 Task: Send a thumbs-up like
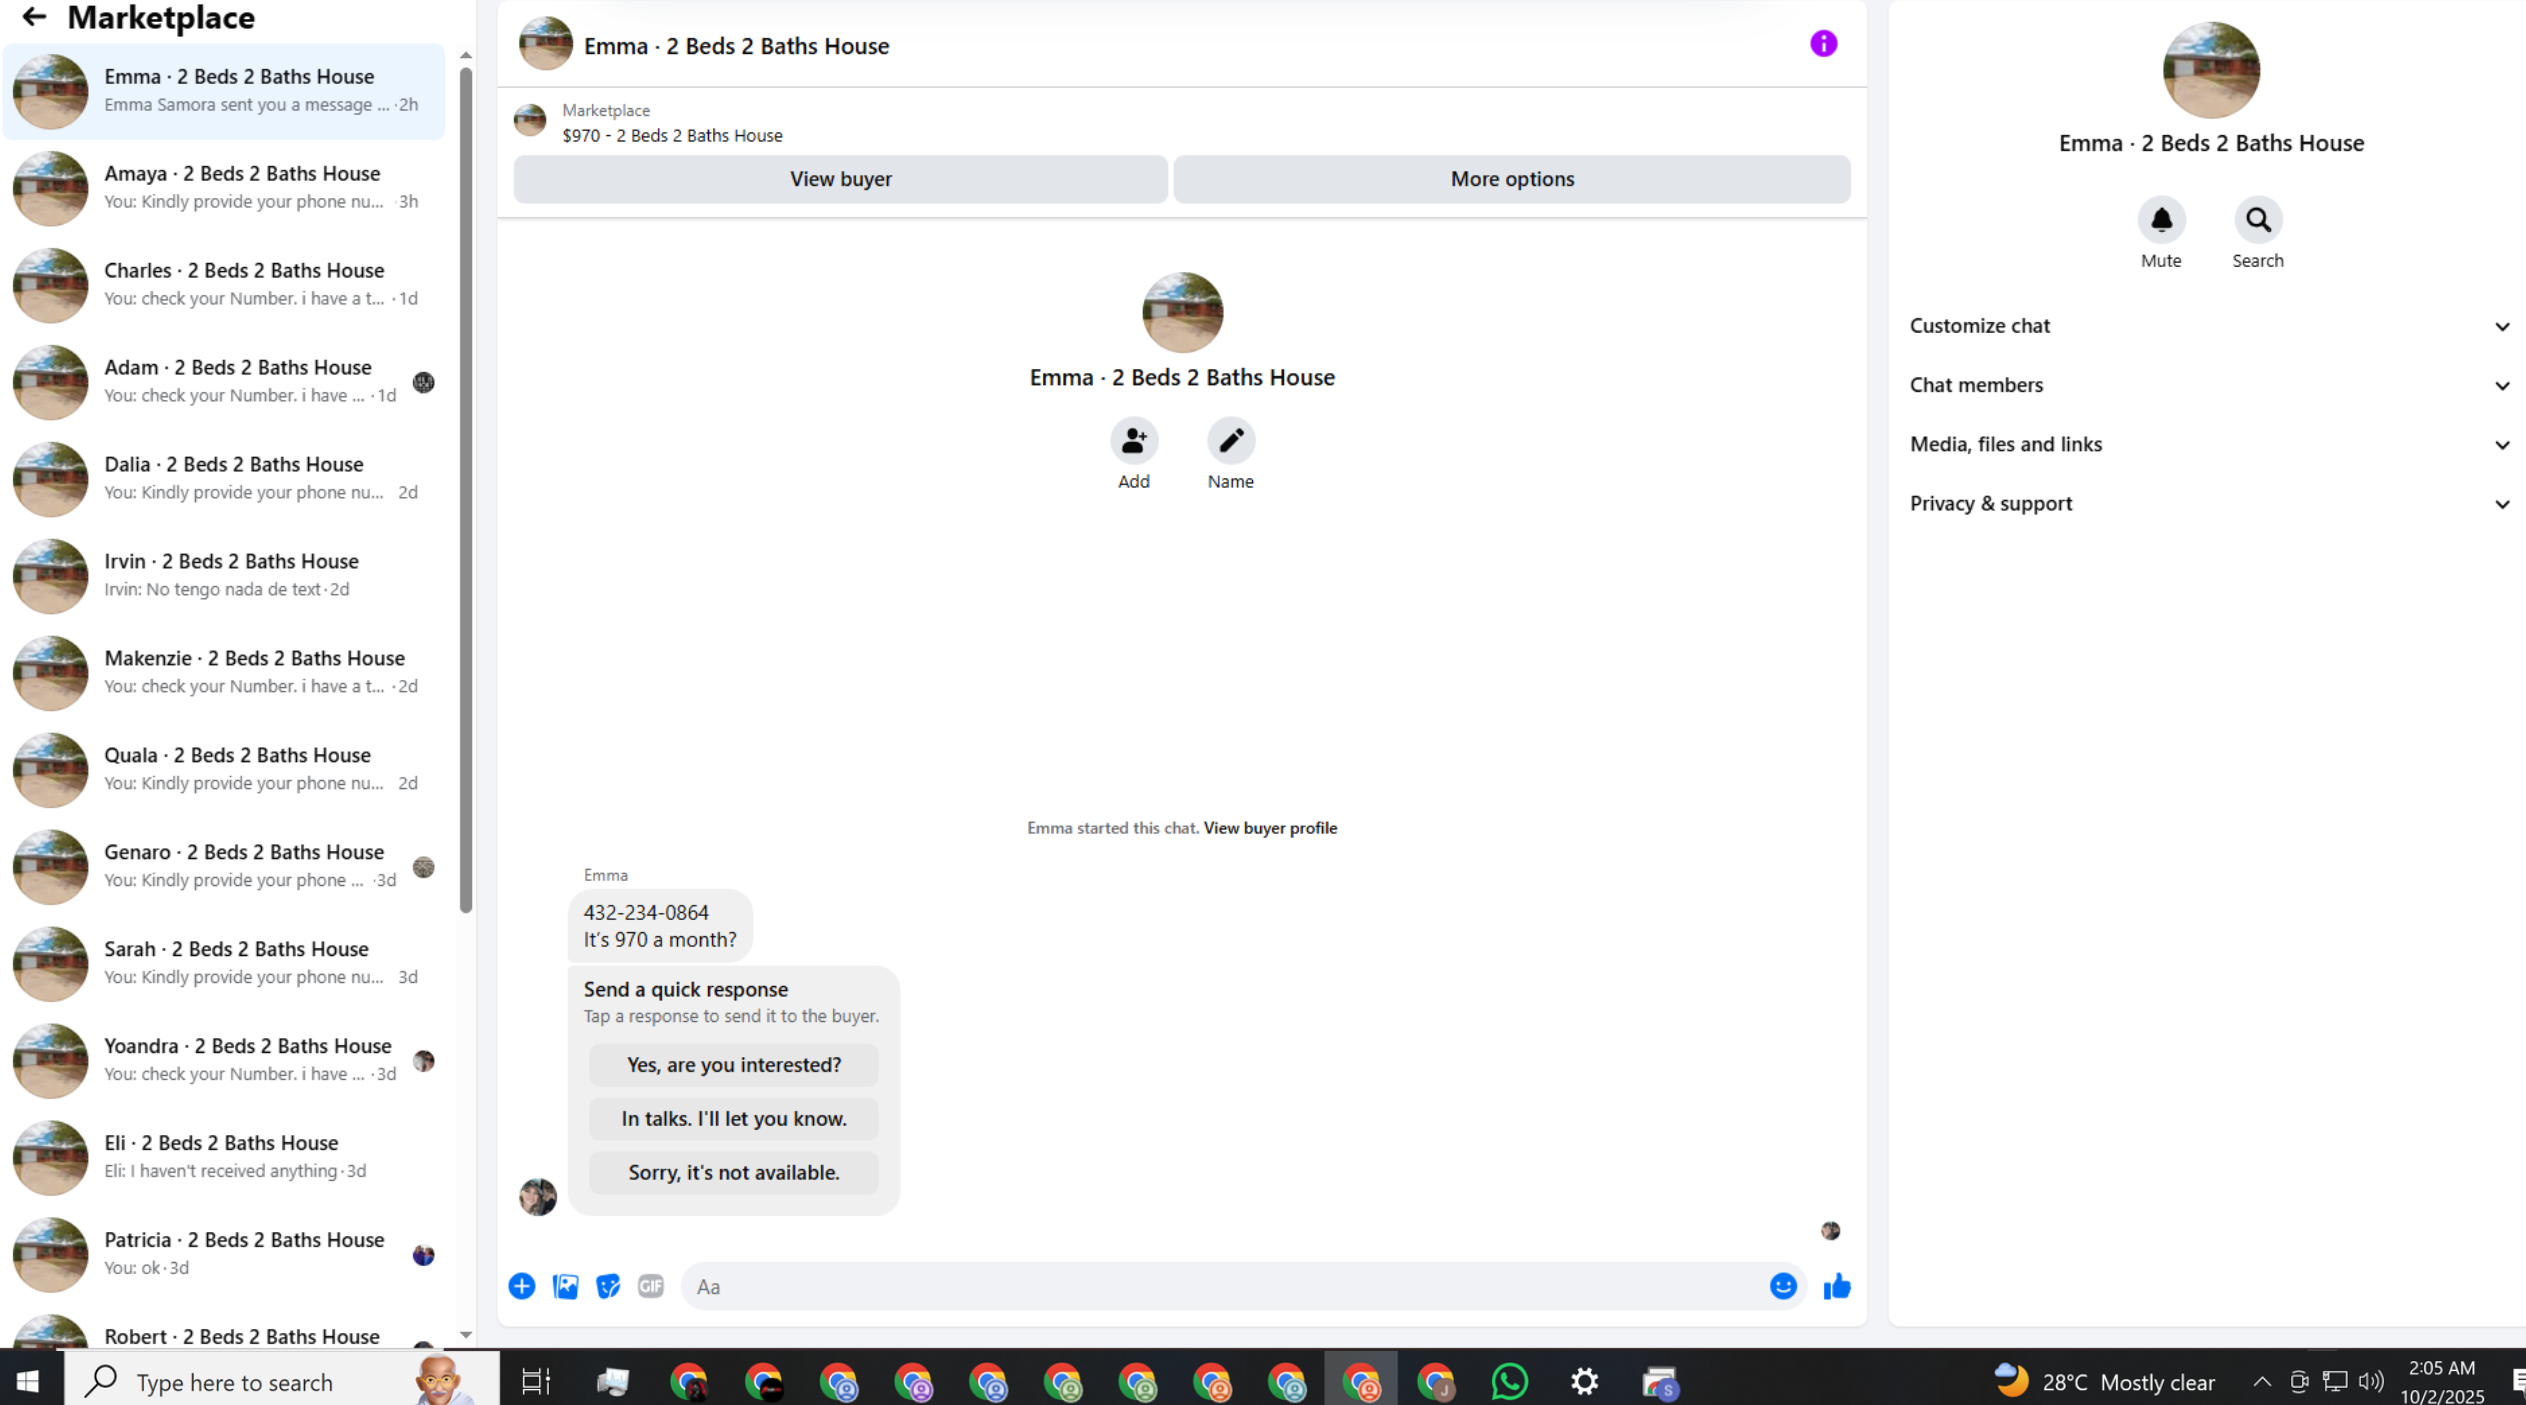point(1837,1286)
